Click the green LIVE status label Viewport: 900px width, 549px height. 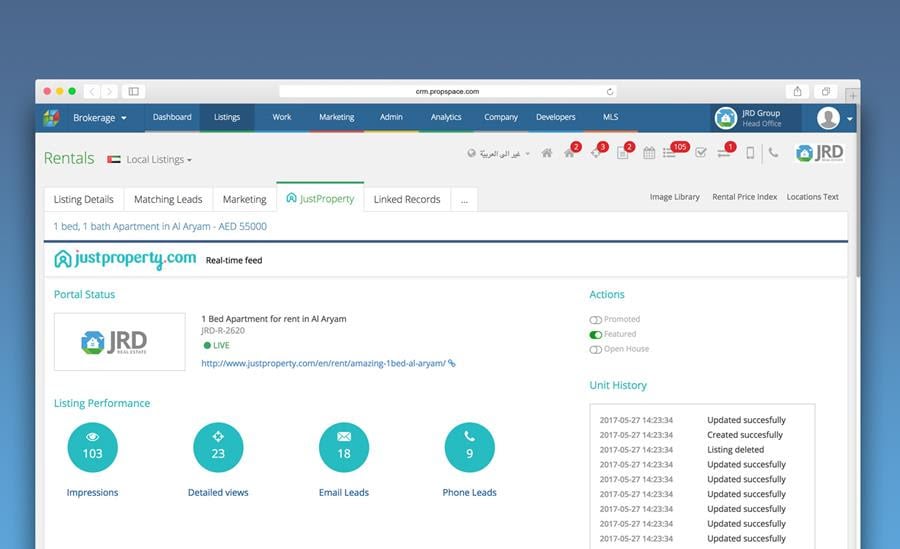click(217, 345)
